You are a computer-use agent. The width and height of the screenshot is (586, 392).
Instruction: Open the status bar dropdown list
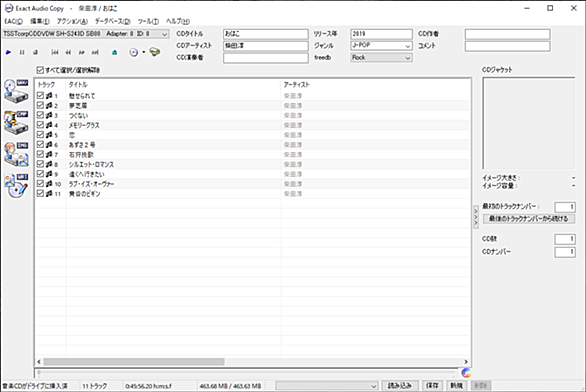pyautogui.click(x=326, y=386)
